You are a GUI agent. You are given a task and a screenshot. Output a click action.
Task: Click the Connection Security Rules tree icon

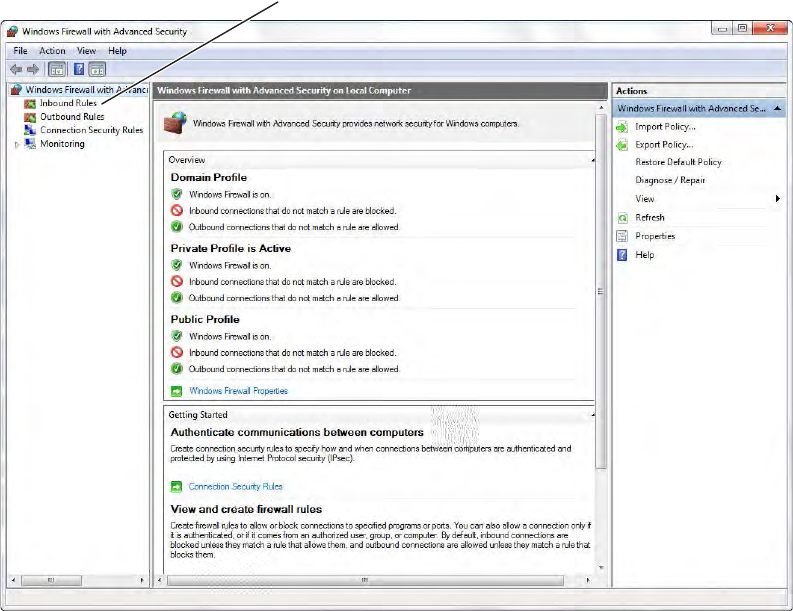pyautogui.click(x=30, y=130)
